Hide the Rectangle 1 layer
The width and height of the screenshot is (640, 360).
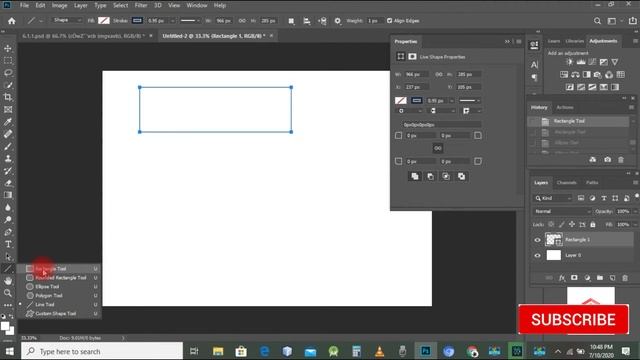click(x=537, y=240)
